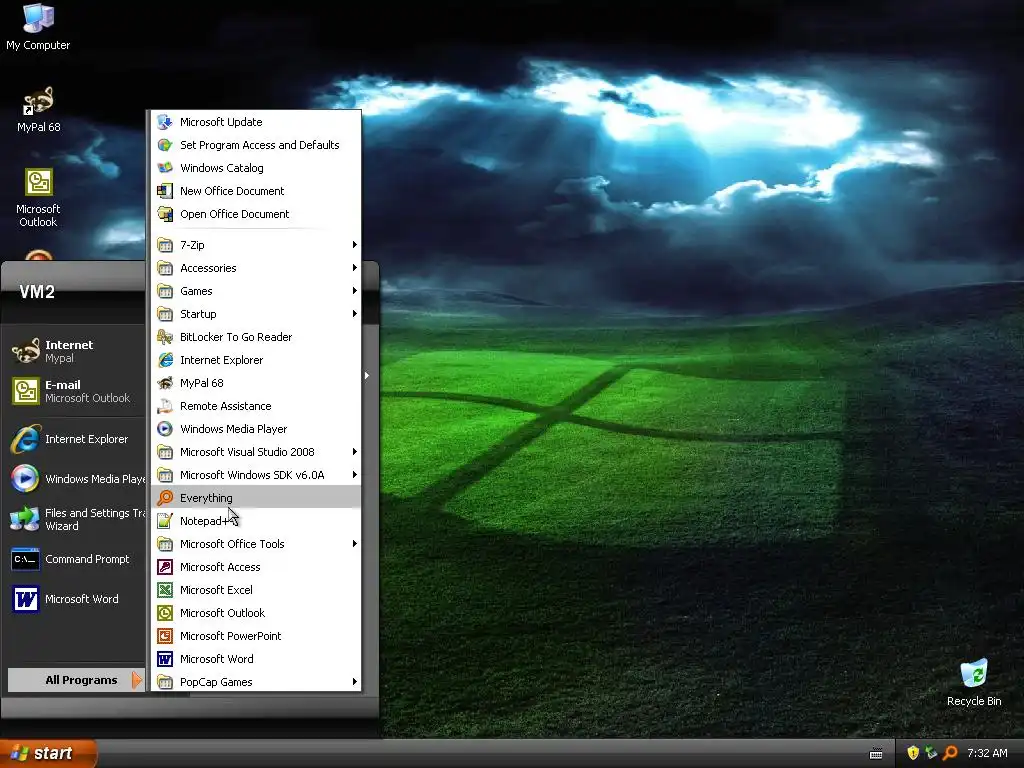Click the network connection tray icon
Image resolution: width=1024 pixels, height=768 pixels.
[x=931, y=753]
